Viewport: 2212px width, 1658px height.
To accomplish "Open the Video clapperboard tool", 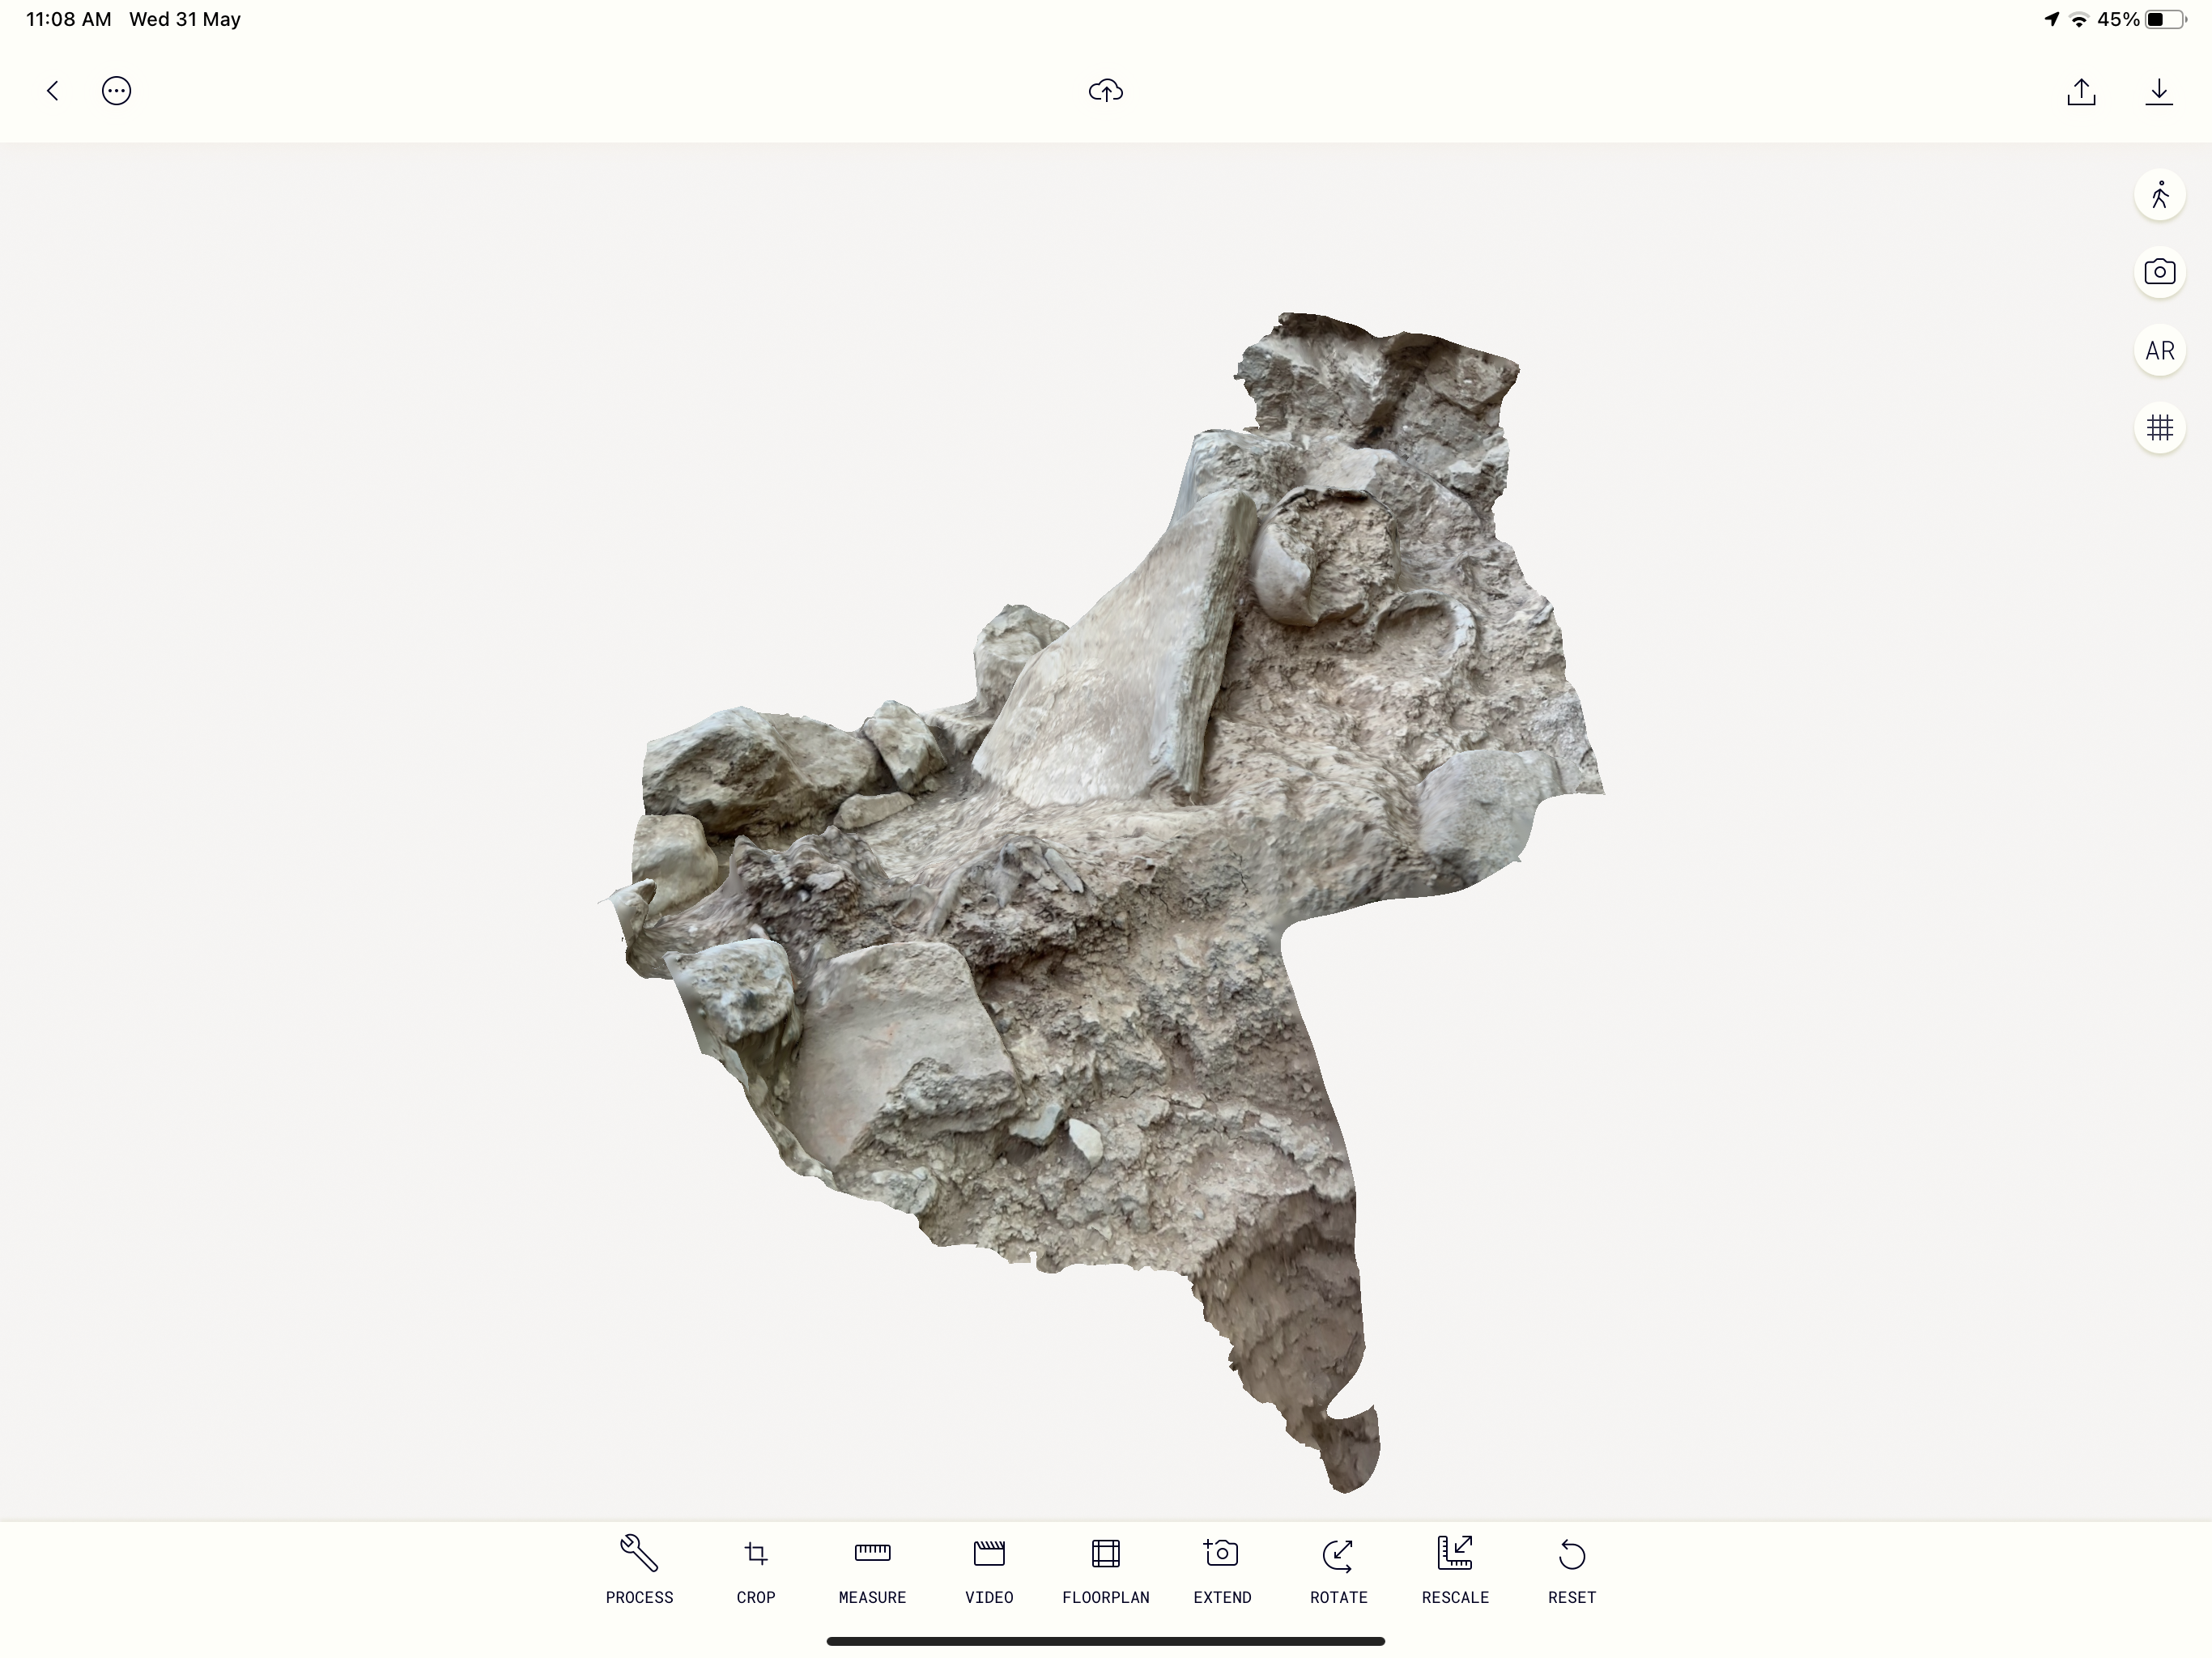I will (989, 1568).
